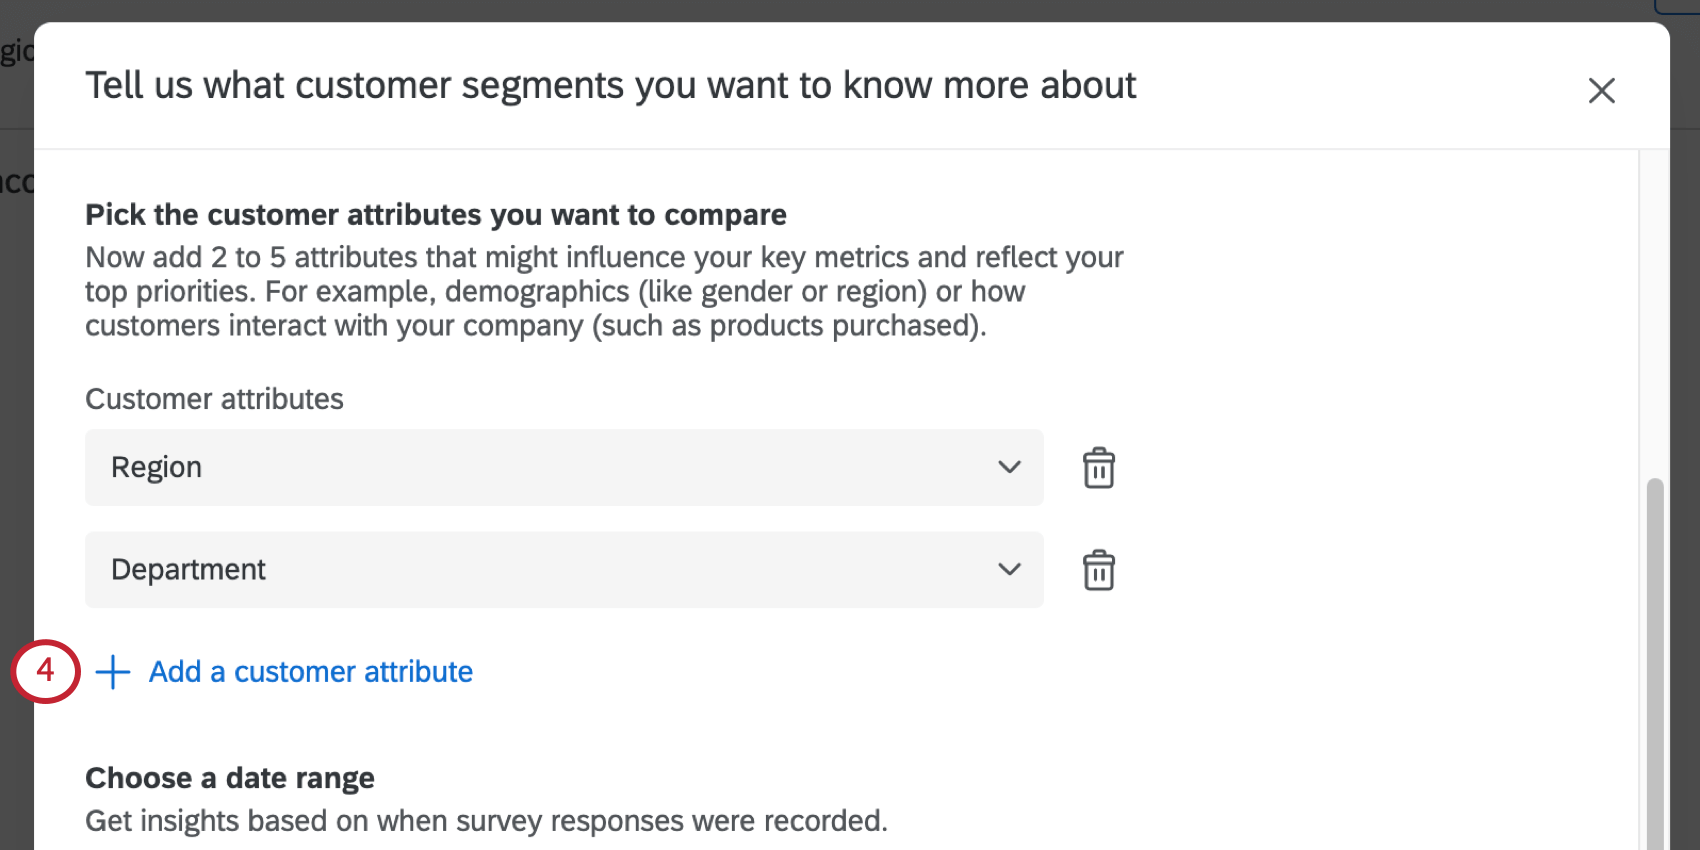Click the red step 4 circle marker
The height and width of the screenshot is (850, 1700).
(x=45, y=671)
